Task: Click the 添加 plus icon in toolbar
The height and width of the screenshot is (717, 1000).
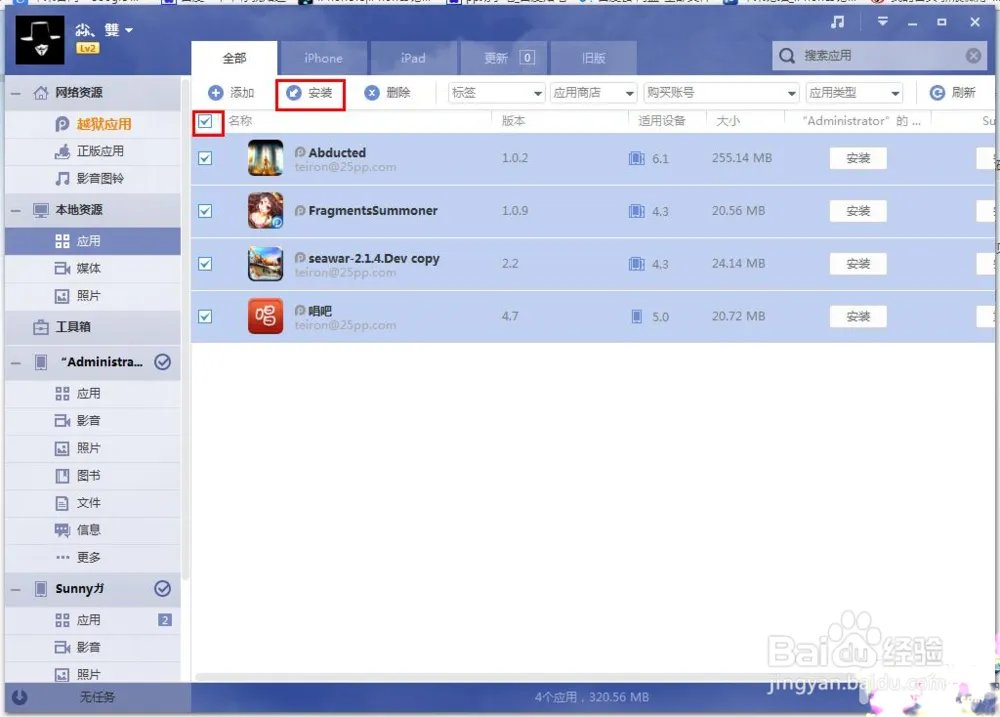Action: point(216,93)
